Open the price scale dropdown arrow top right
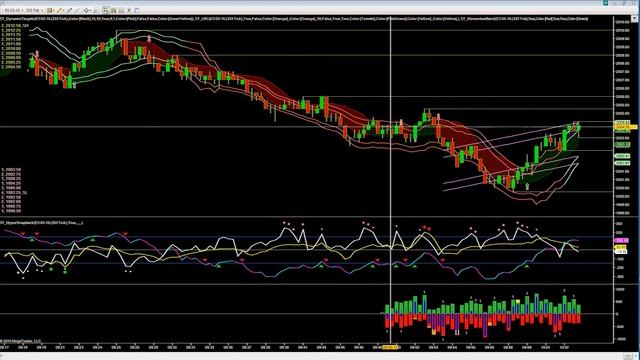This screenshot has width=640, height=360. point(635,18)
